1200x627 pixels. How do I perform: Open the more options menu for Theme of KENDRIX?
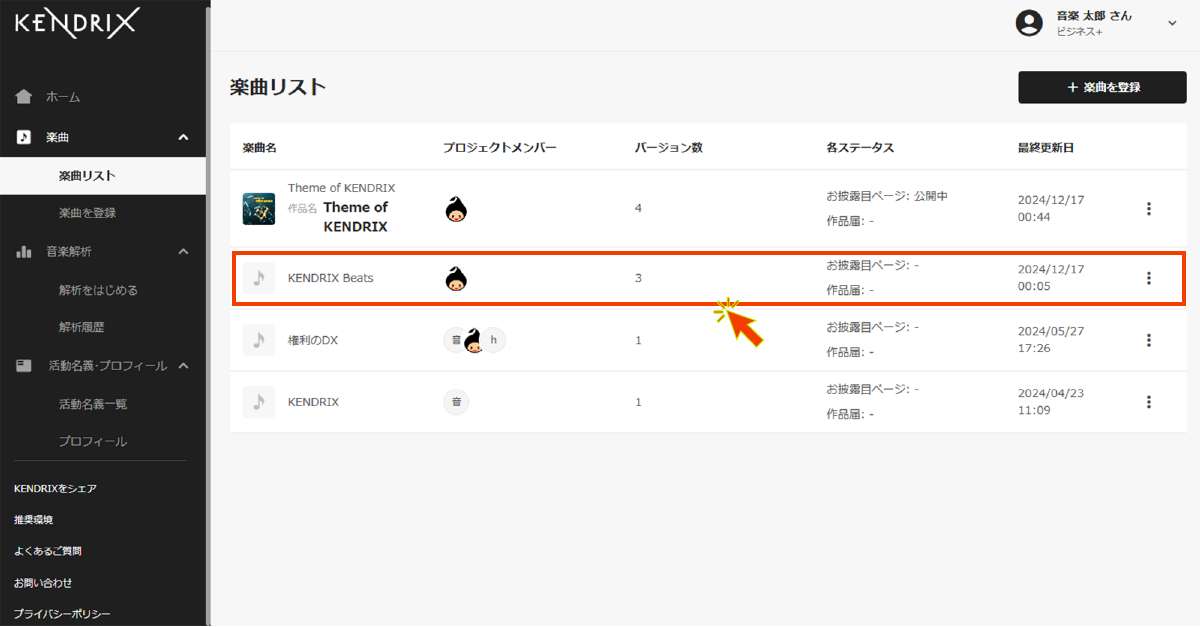pyautogui.click(x=1149, y=209)
